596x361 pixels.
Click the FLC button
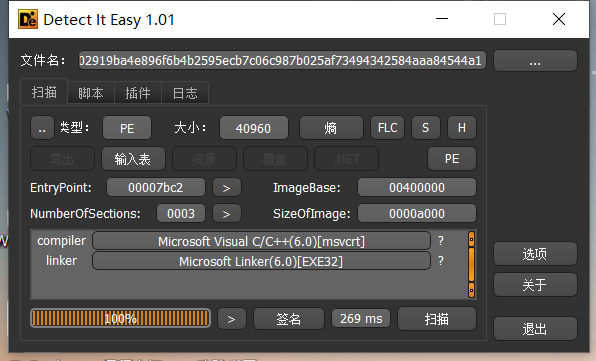[387, 128]
